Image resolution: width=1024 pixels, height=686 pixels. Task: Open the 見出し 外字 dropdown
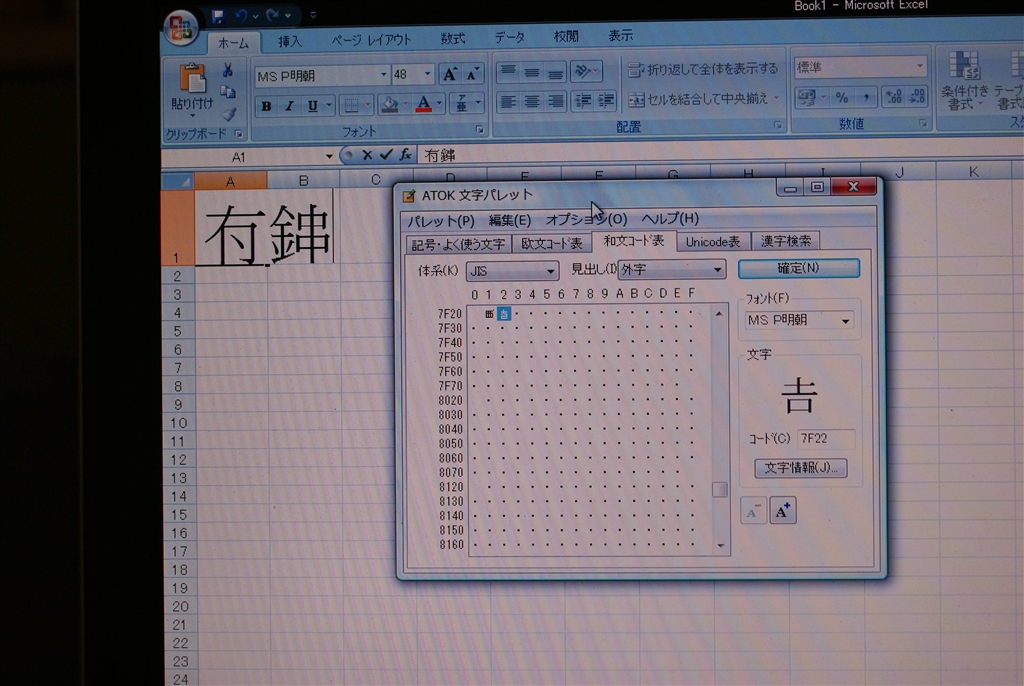pyautogui.click(x=671, y=269)
